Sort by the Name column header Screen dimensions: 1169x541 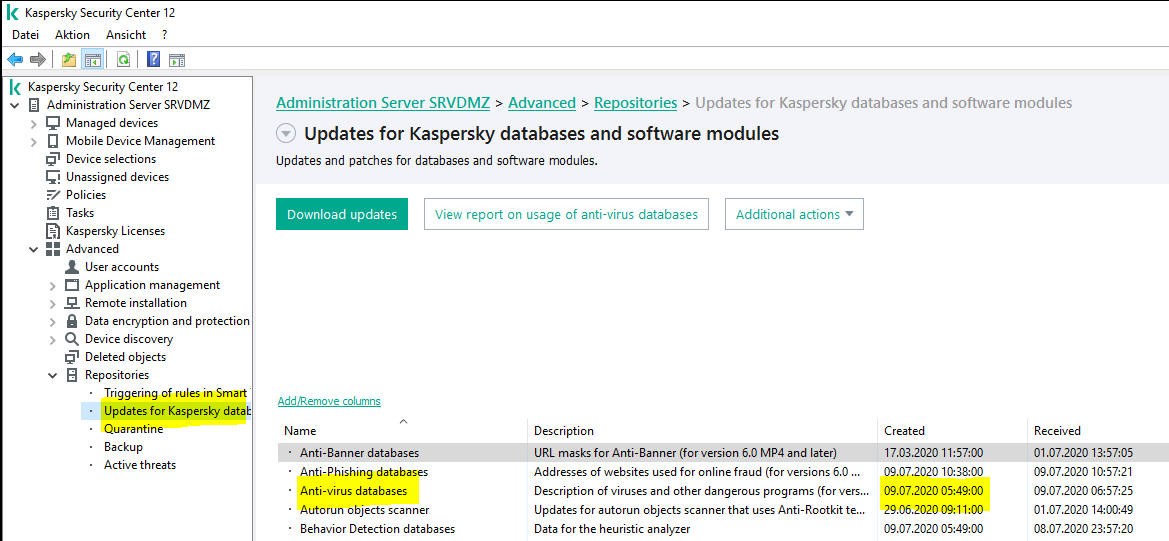click(x=404, y=431)
